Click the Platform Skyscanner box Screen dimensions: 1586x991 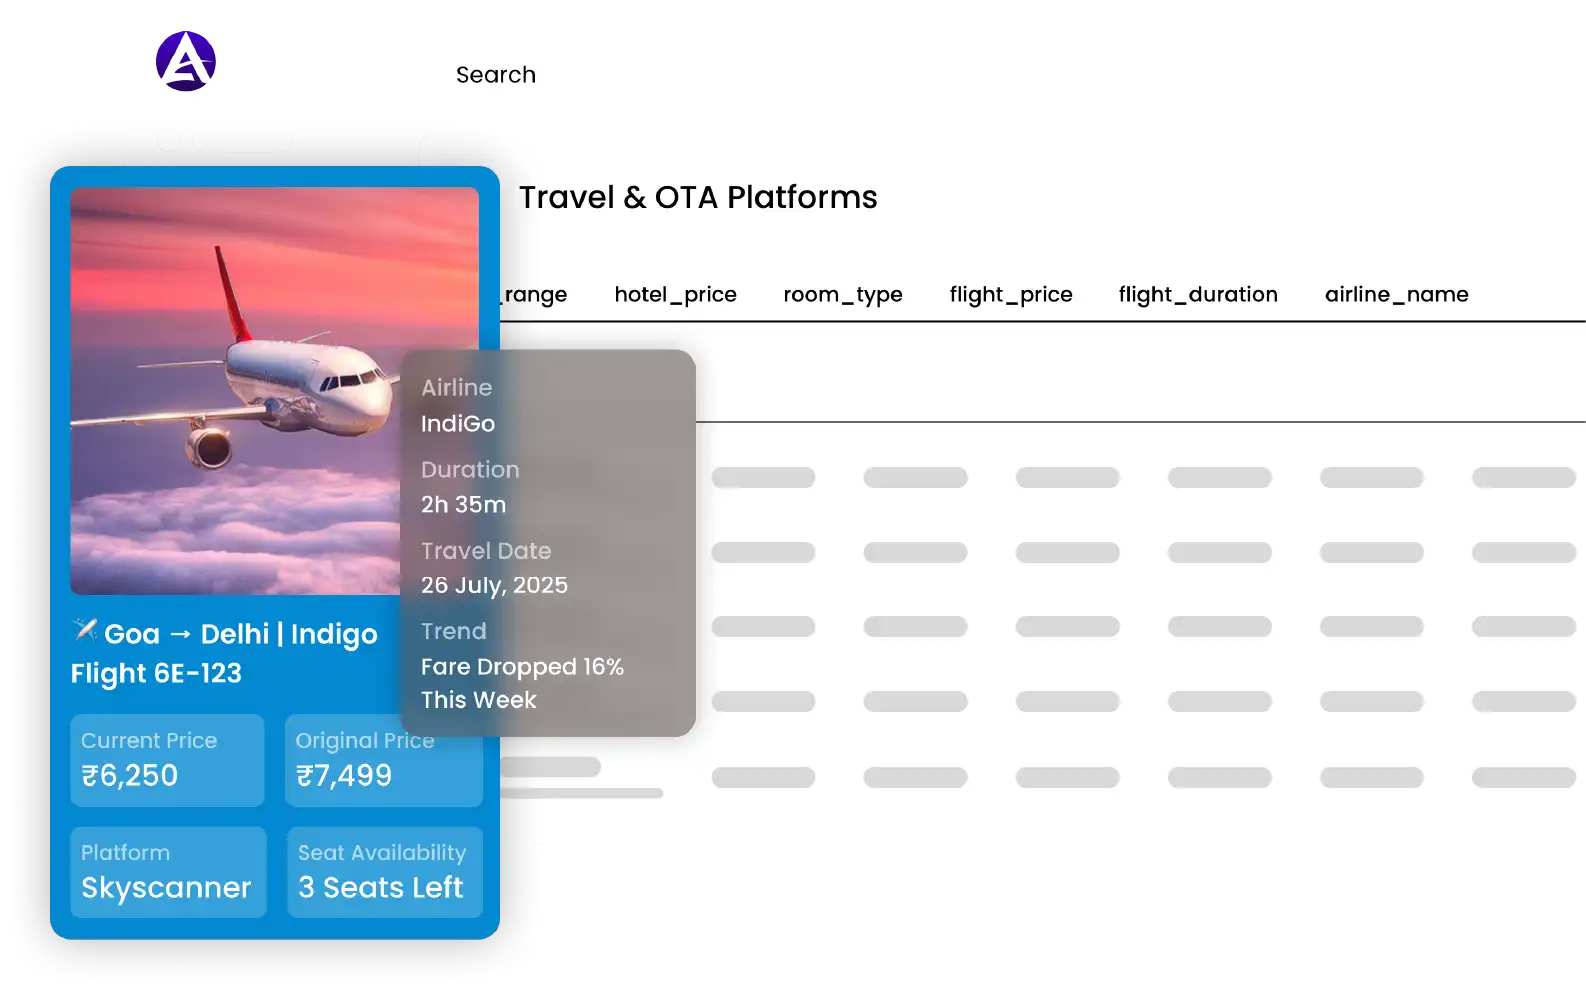click(x=167, y=872)
